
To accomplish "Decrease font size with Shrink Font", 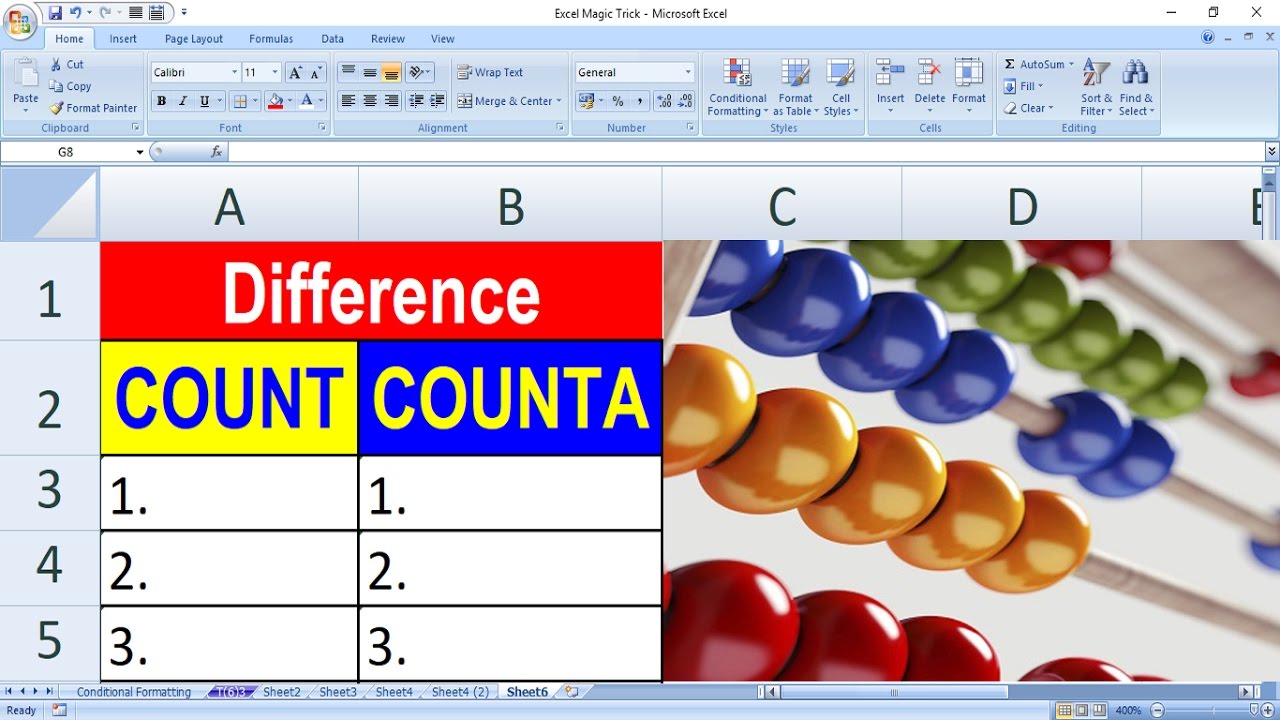I will 316,72.
